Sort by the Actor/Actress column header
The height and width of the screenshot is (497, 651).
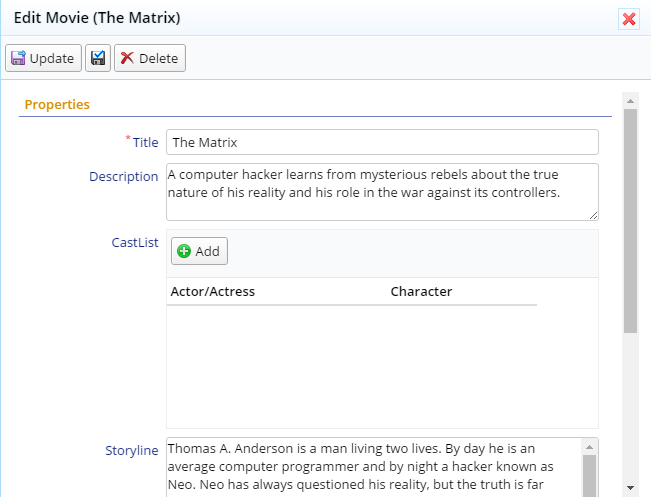coord(211,292)
